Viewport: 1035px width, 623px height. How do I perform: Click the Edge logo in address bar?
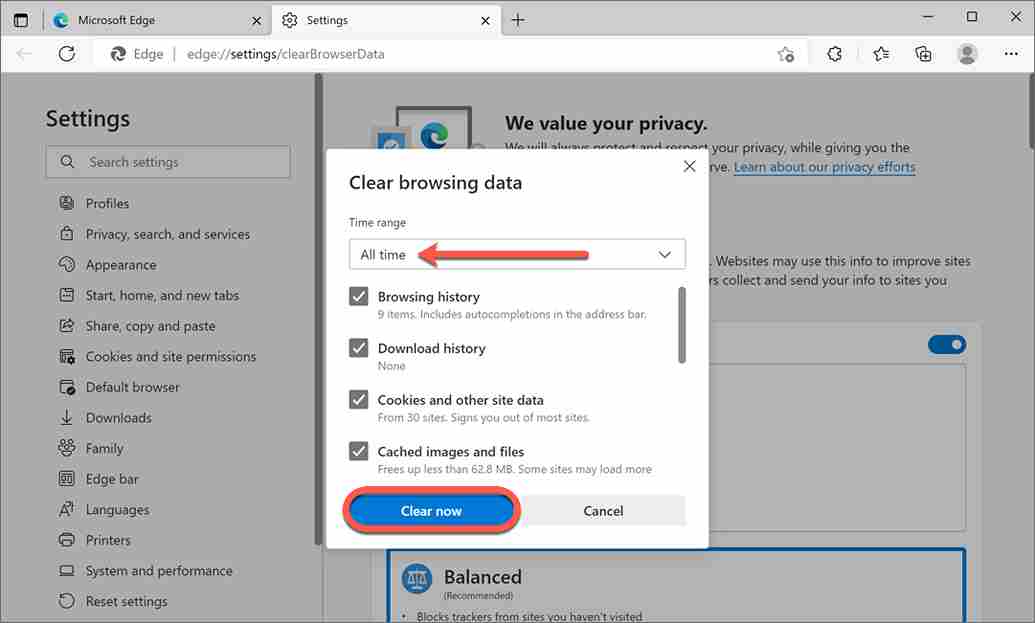tap(118, 54)
